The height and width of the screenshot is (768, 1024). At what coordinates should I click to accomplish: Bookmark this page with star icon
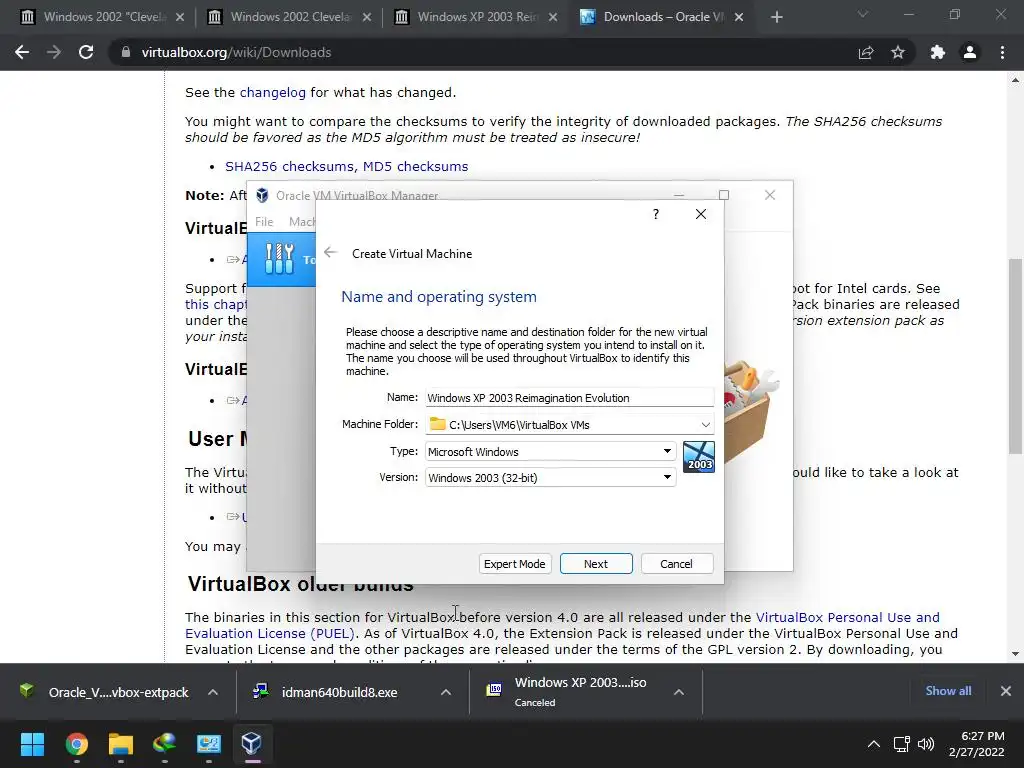[x=898, y=52]
